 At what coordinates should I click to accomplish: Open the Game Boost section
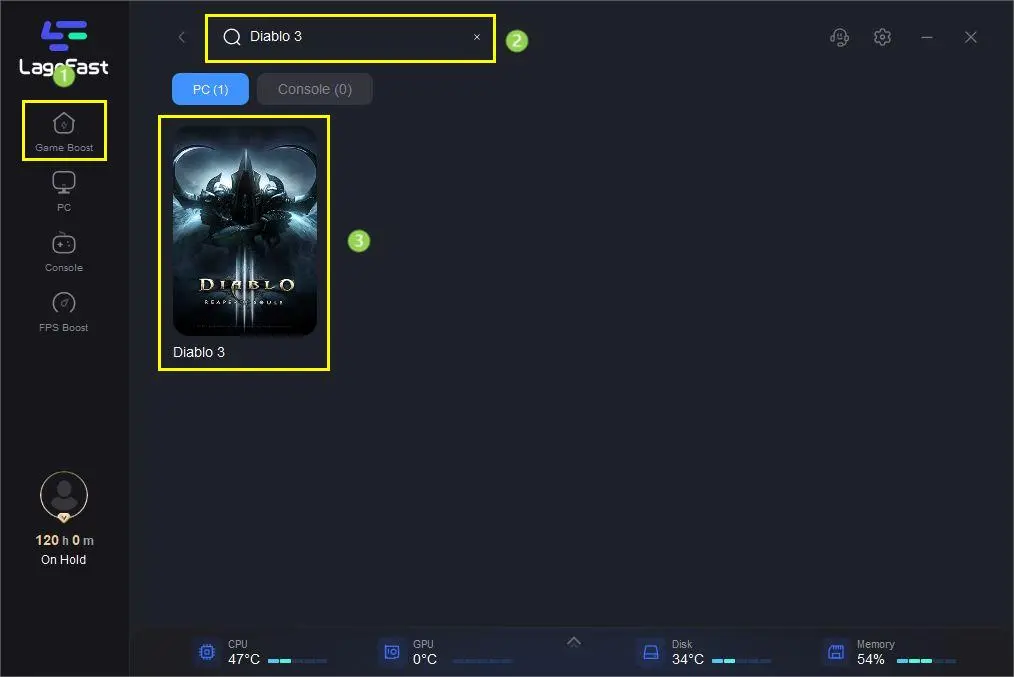[x=64, y=131]
